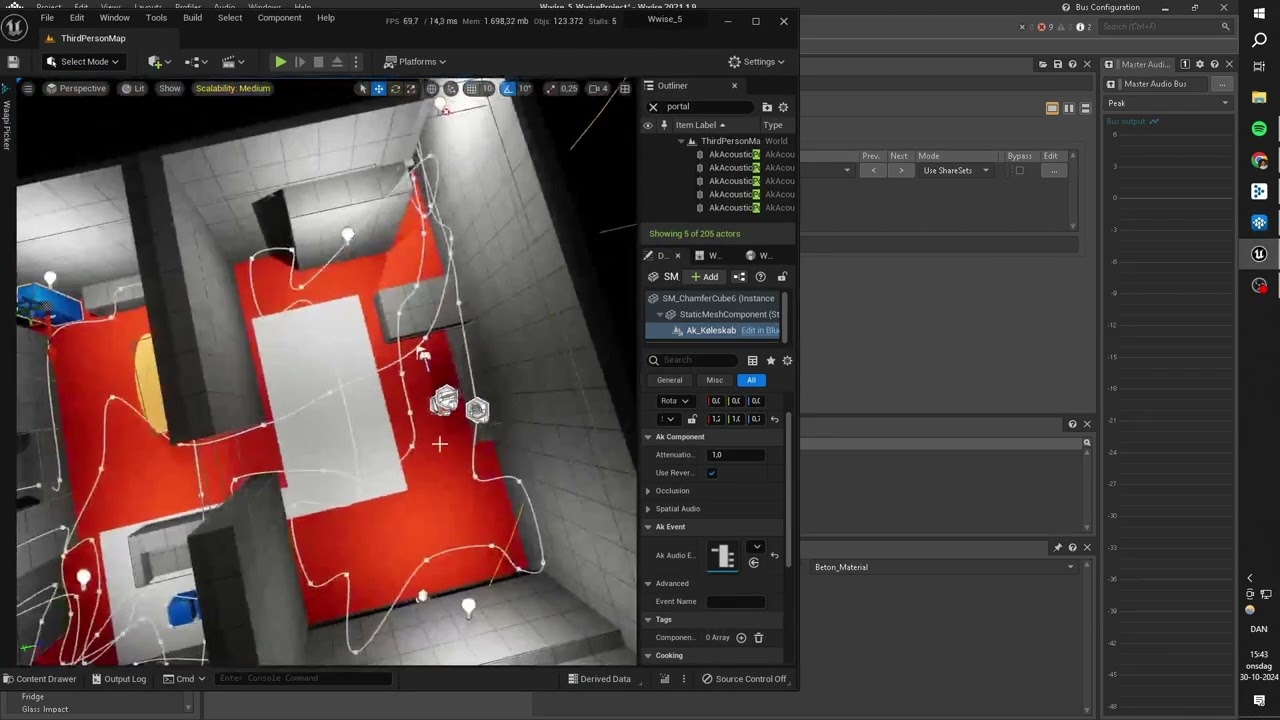Toggle grid snapping in the viewport
This screenshot has height=720, width=1280.
coord(472,89)
